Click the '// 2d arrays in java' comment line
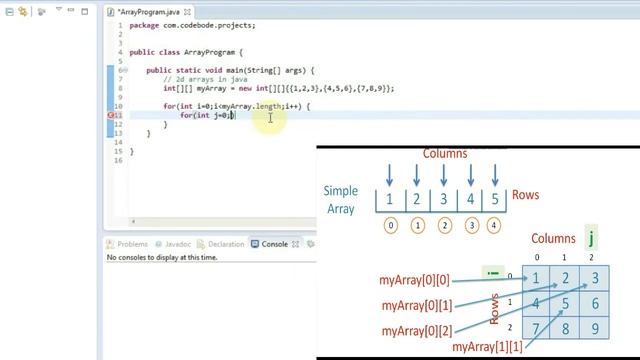This screenshot has width=640, height=360. click(x=205, y=79)
